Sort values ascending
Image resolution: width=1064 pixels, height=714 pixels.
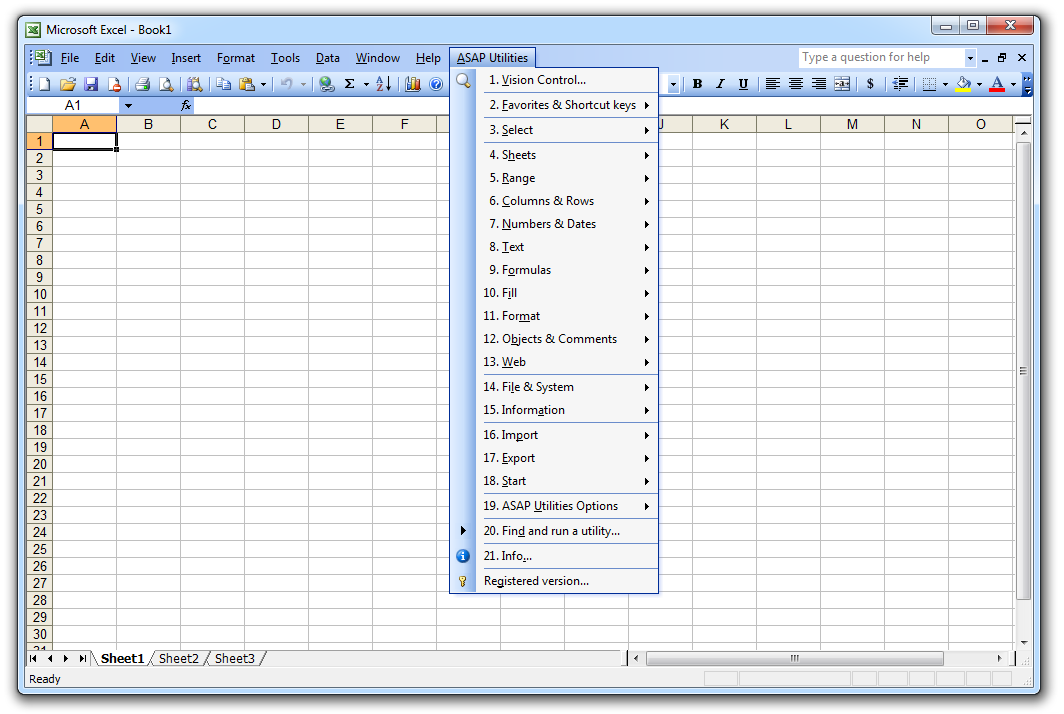(x=384, y=84)
